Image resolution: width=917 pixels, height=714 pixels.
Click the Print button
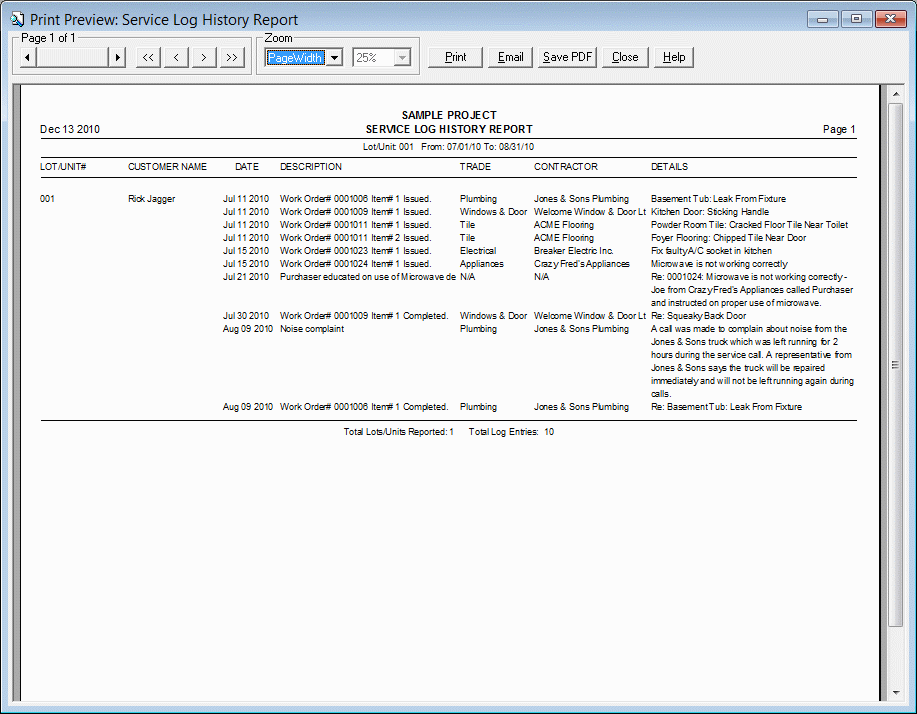[455, 57]
